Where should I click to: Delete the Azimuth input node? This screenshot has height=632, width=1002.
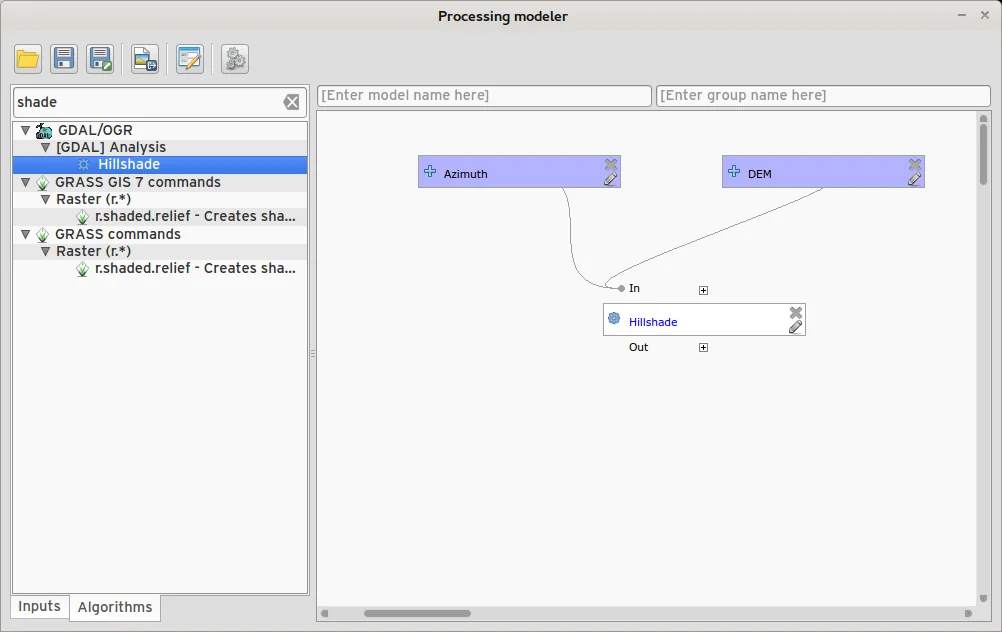click(x=611, y=164)
